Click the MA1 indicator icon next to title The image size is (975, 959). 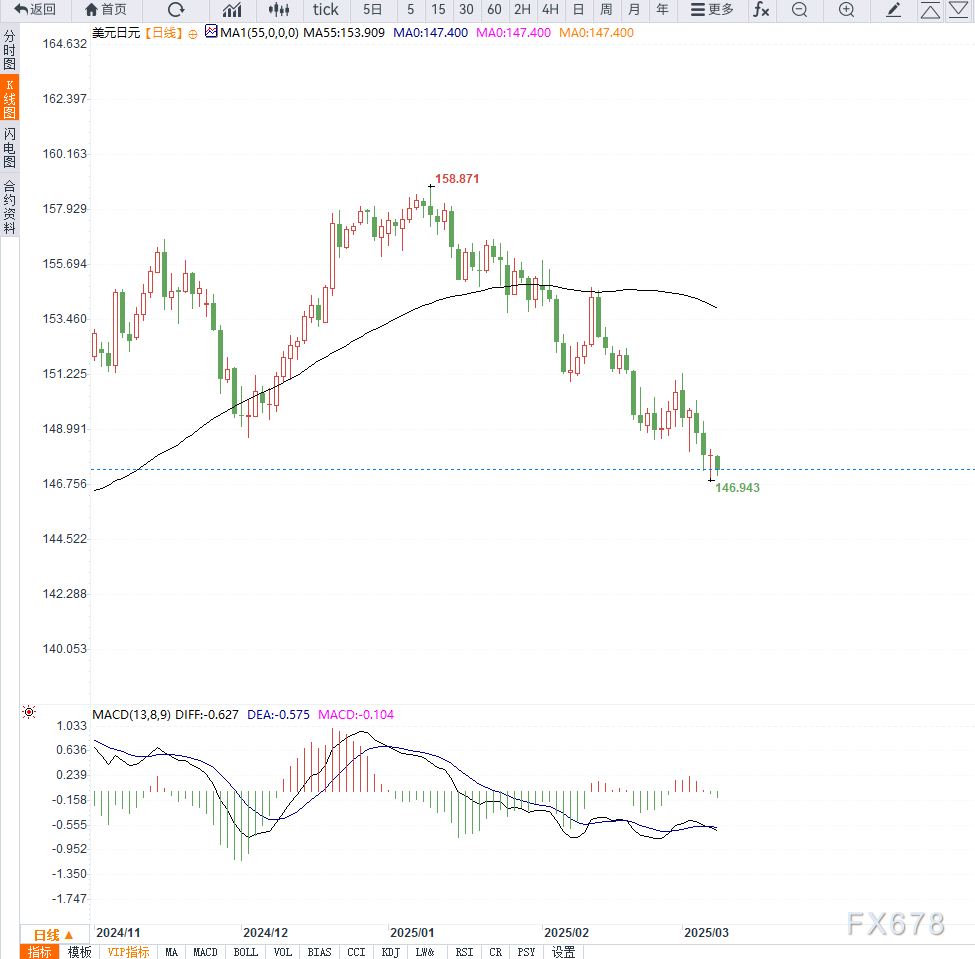click(211, 31)
